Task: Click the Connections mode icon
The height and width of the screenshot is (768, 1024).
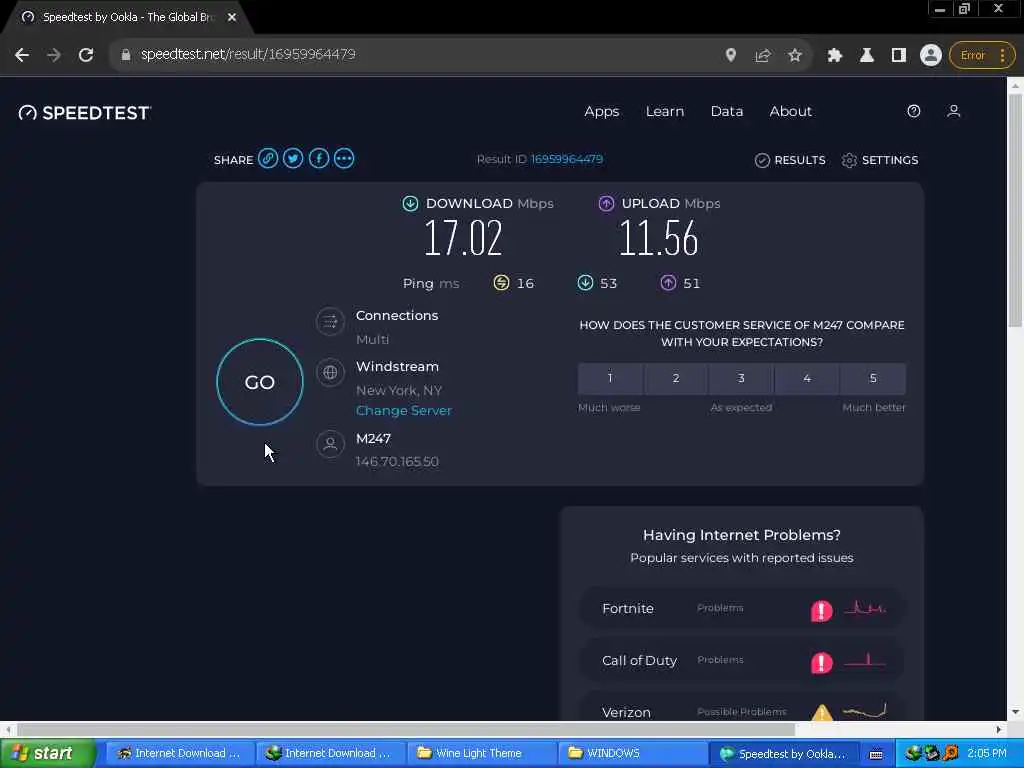Action: (x=330, y=321)
